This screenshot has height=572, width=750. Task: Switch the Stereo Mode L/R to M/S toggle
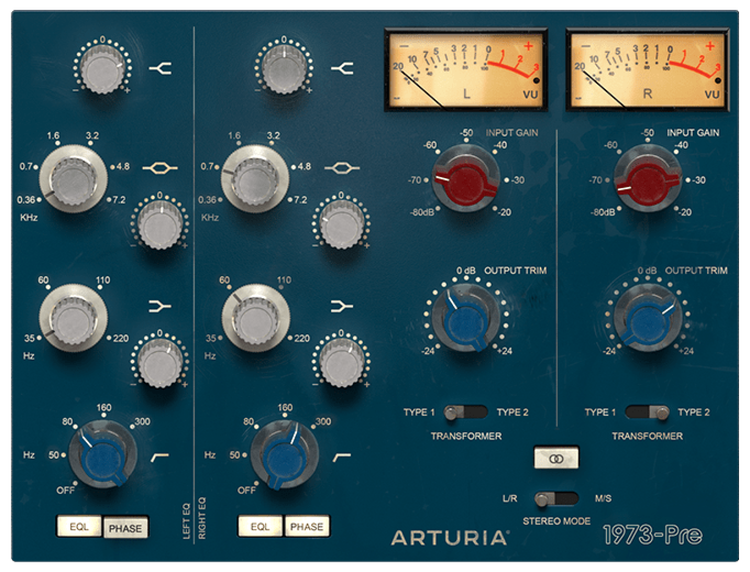pyautogui.click(x=557, y=498)
